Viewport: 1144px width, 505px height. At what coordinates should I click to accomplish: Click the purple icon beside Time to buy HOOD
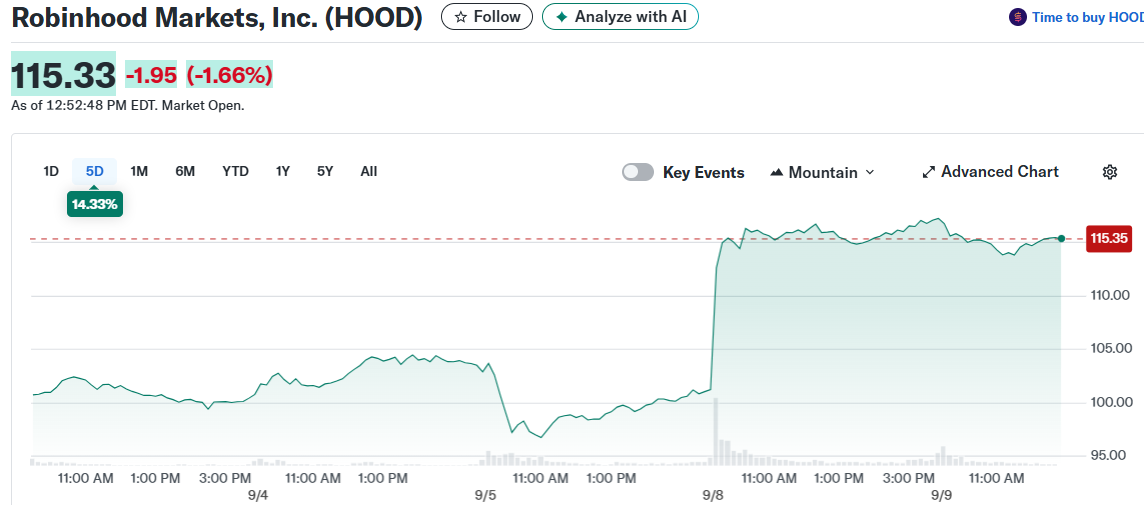(x=1018, y=17)
